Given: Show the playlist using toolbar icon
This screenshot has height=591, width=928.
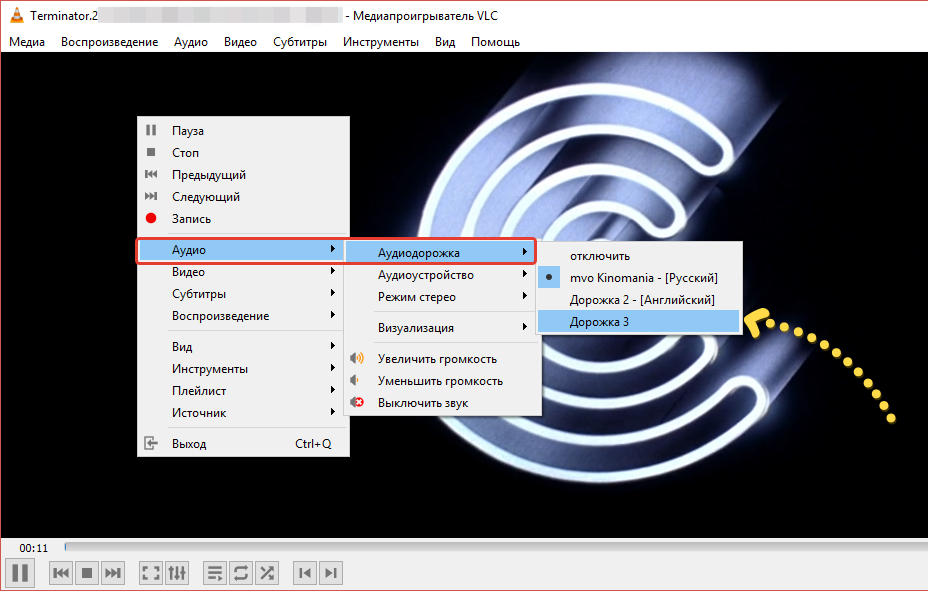Looking at the screenshot, I should 215,573.
